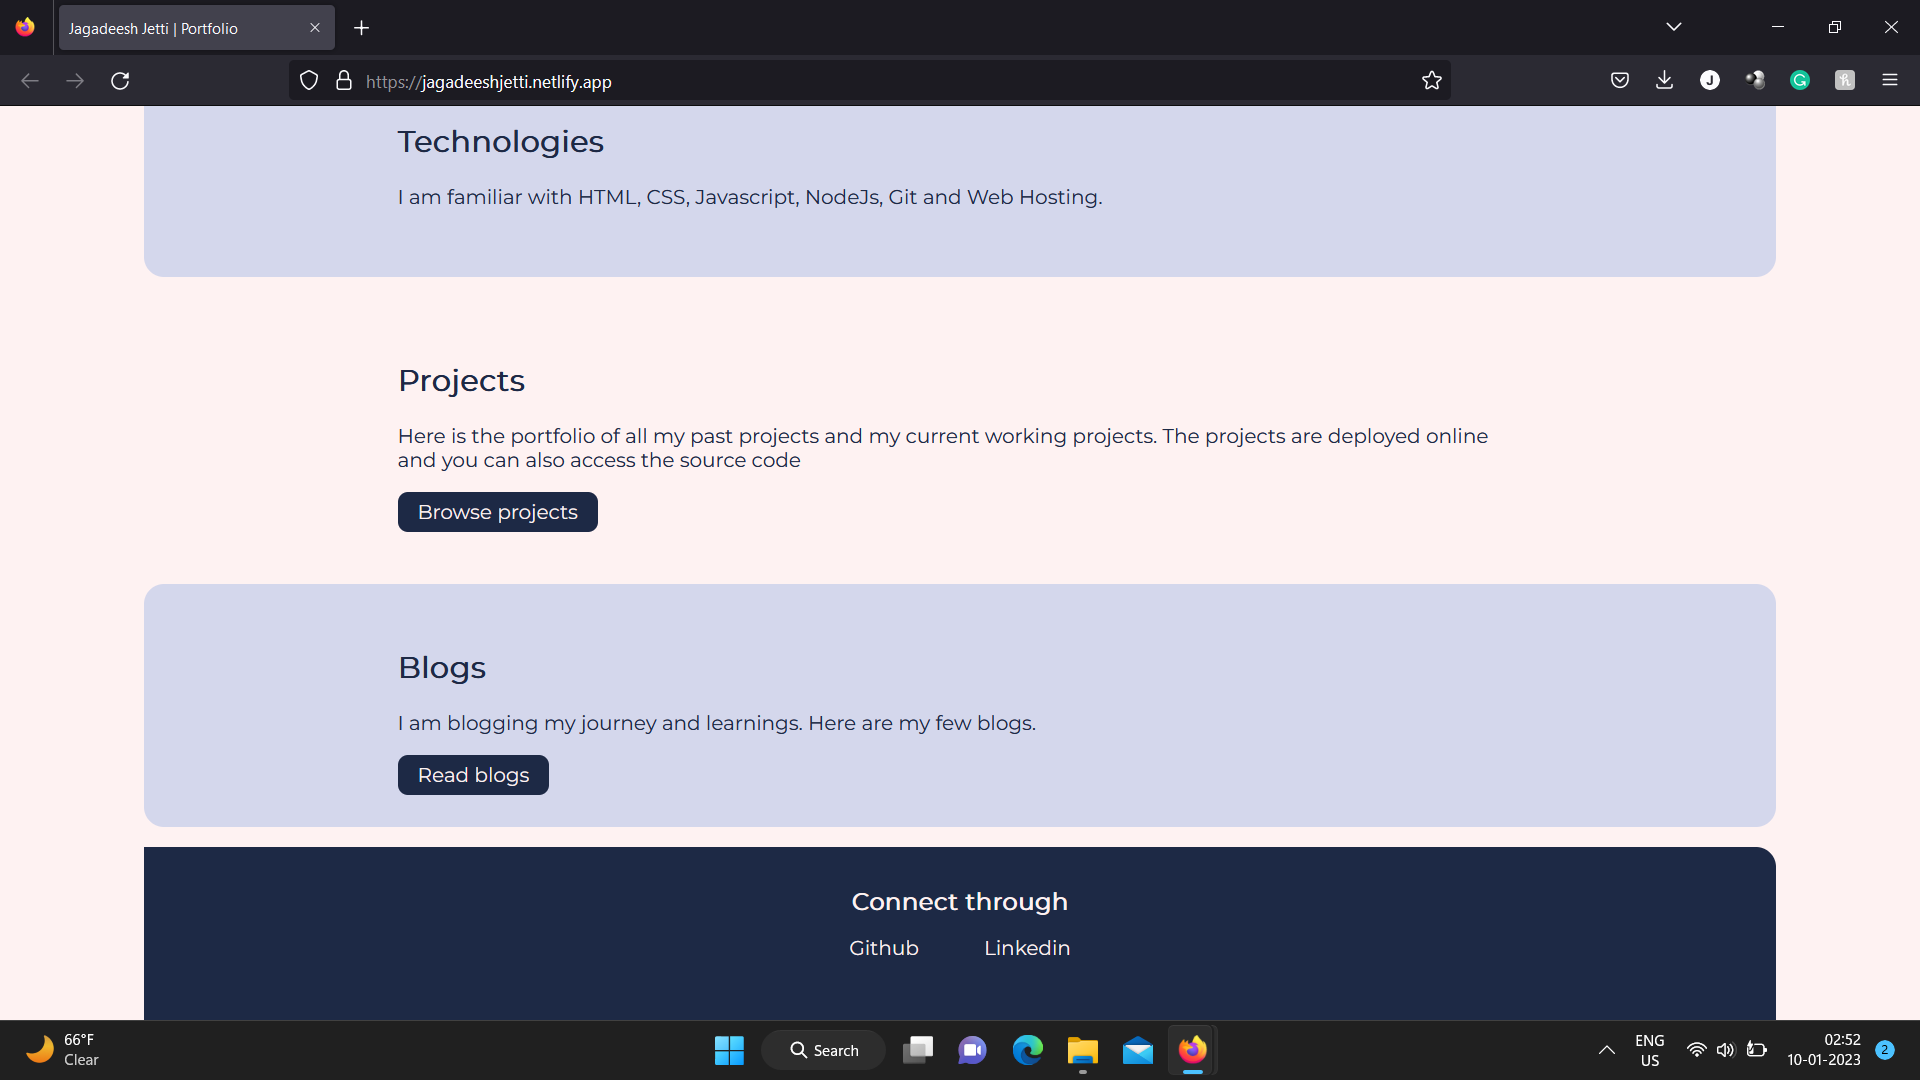Expand hidden icons in the system tray
The image size is (1920, 1080).
(1607, 1050)
